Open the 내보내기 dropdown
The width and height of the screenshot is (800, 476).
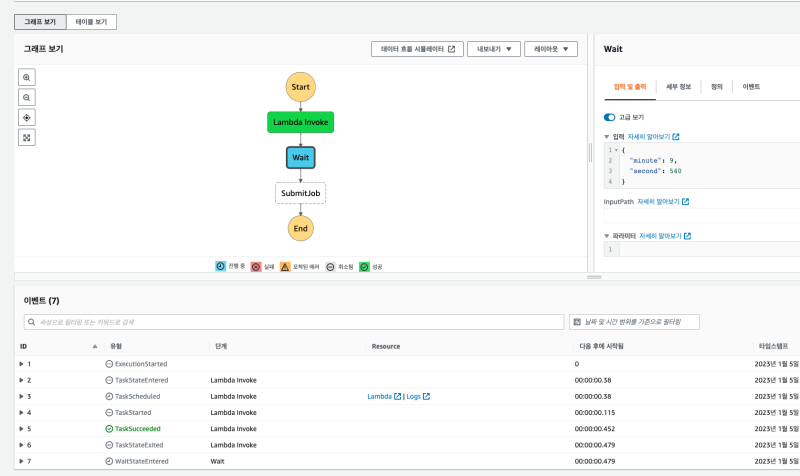coord(494,49)
